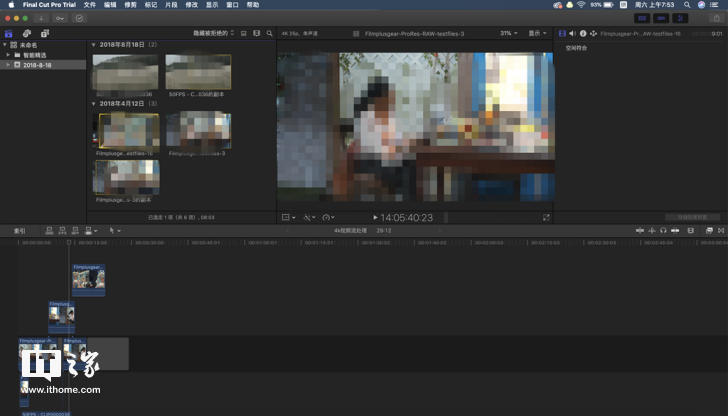Open the 片段 menu

click(171, 5)
